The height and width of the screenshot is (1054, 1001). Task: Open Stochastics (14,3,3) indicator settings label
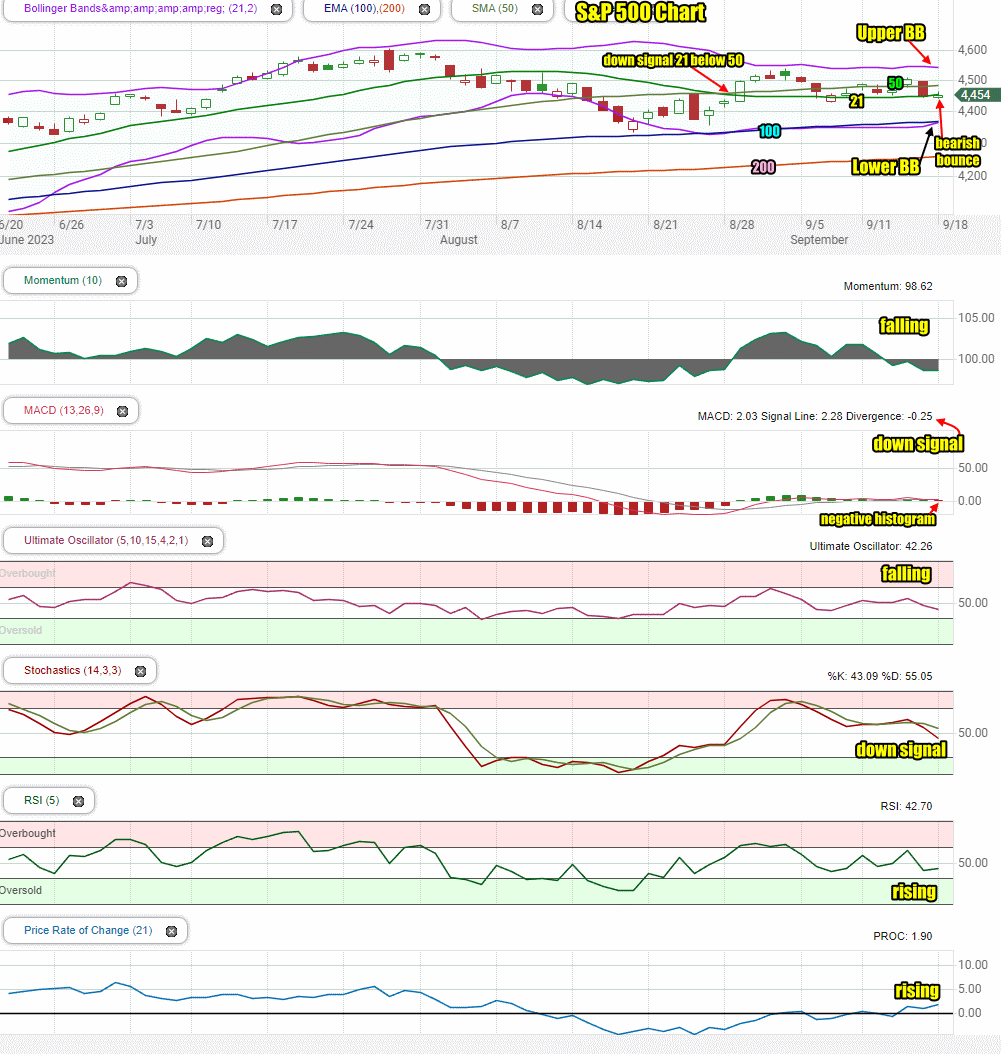tap(73, 670)
